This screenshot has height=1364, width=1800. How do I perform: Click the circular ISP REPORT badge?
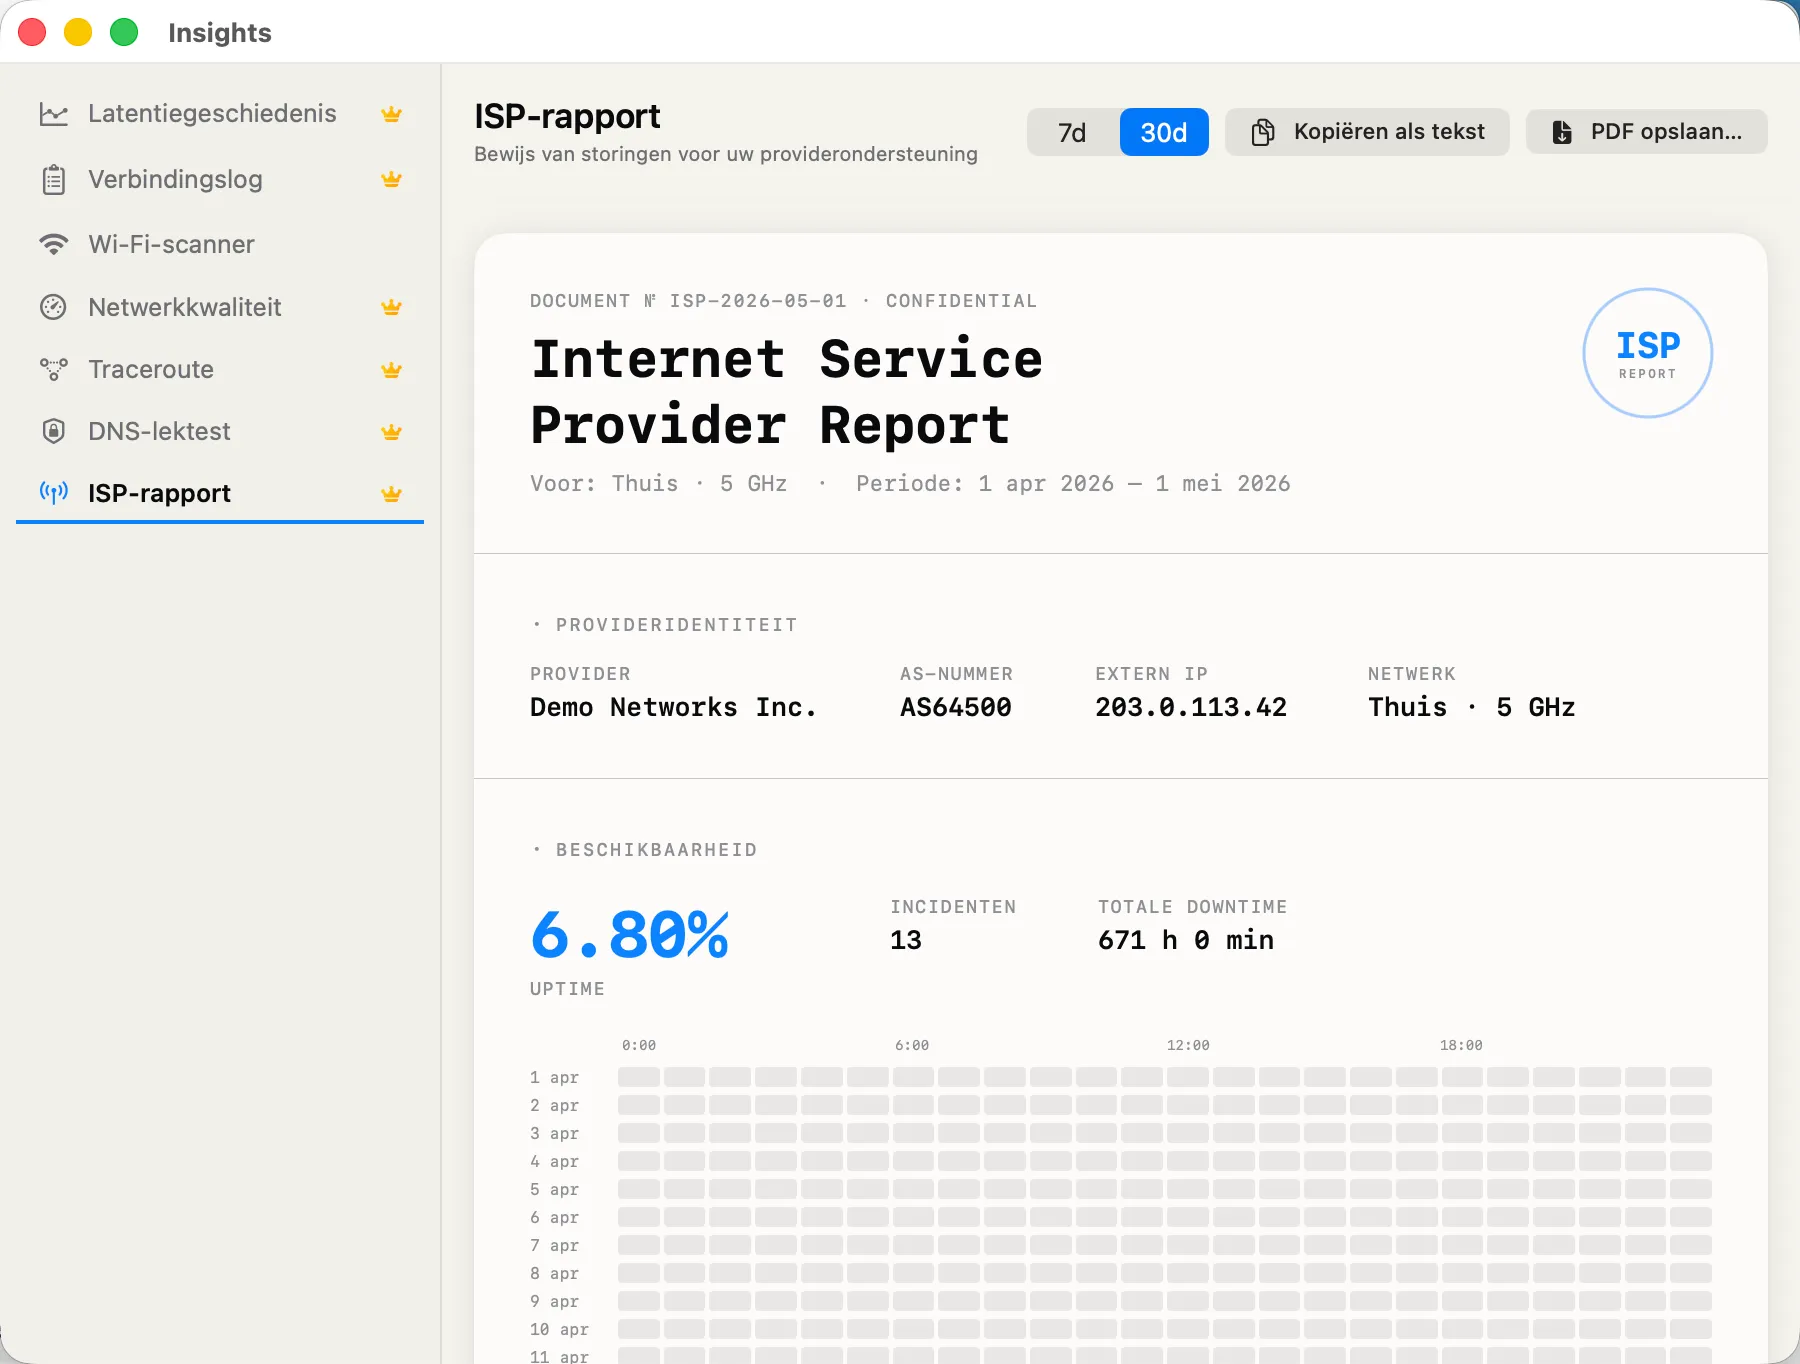click(1647, 353)
